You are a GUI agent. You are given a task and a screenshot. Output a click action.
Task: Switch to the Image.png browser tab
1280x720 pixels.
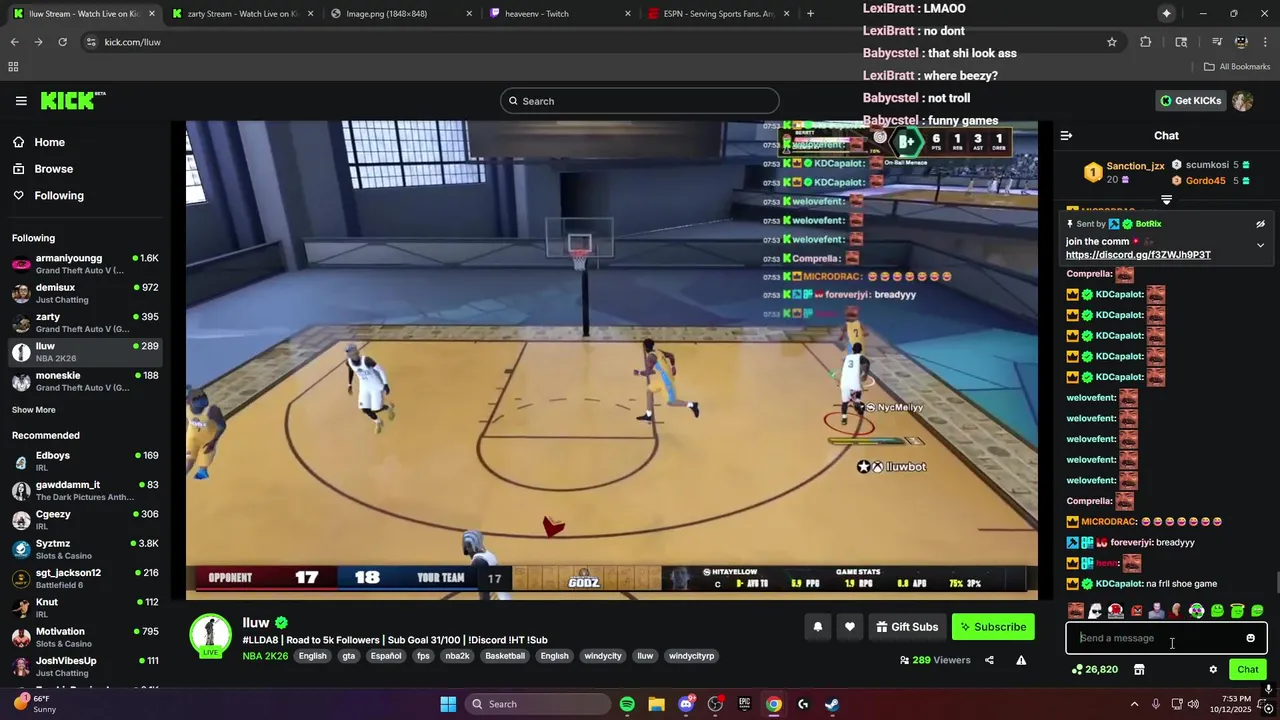click(400, 14)
